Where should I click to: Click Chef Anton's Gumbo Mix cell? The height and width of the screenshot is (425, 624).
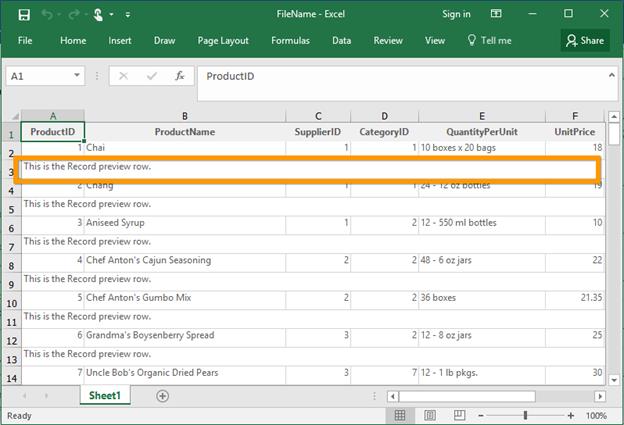click(x=185, y=300)
